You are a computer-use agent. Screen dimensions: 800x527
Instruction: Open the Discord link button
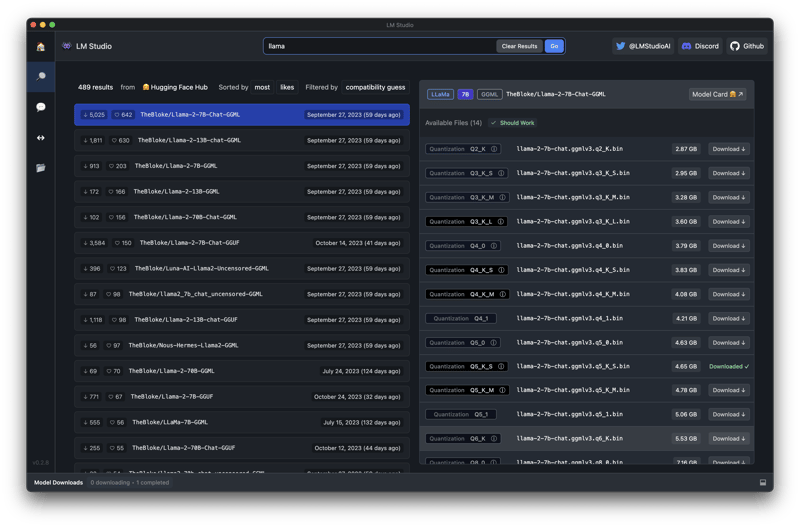pos(700,46)
